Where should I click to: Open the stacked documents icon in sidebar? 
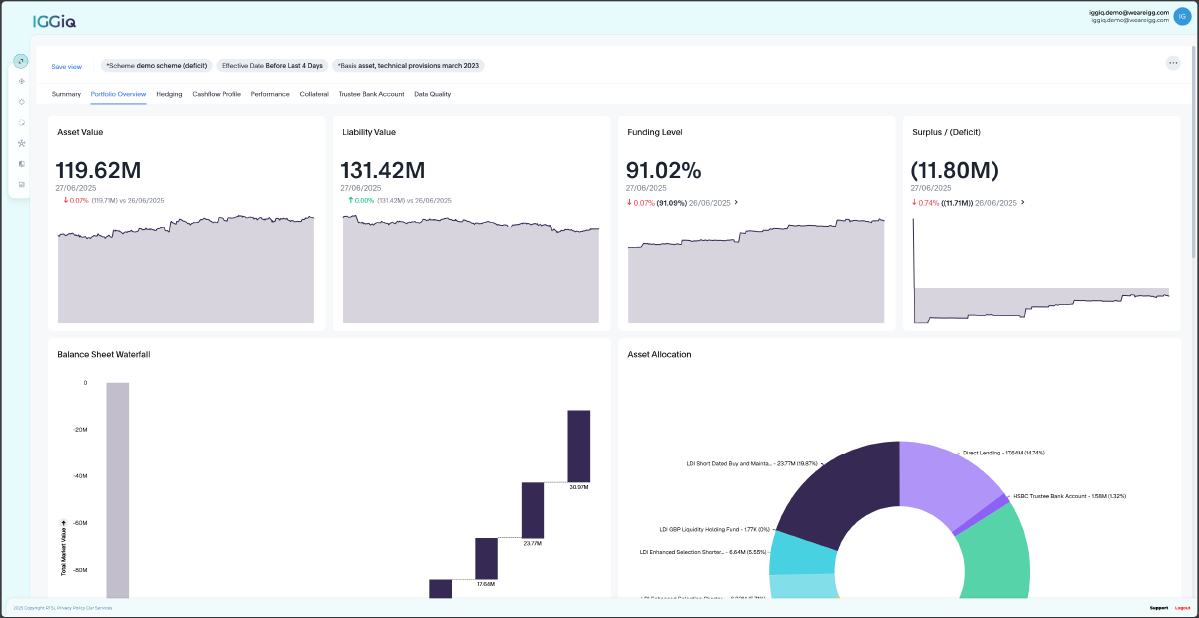[21, 164]
